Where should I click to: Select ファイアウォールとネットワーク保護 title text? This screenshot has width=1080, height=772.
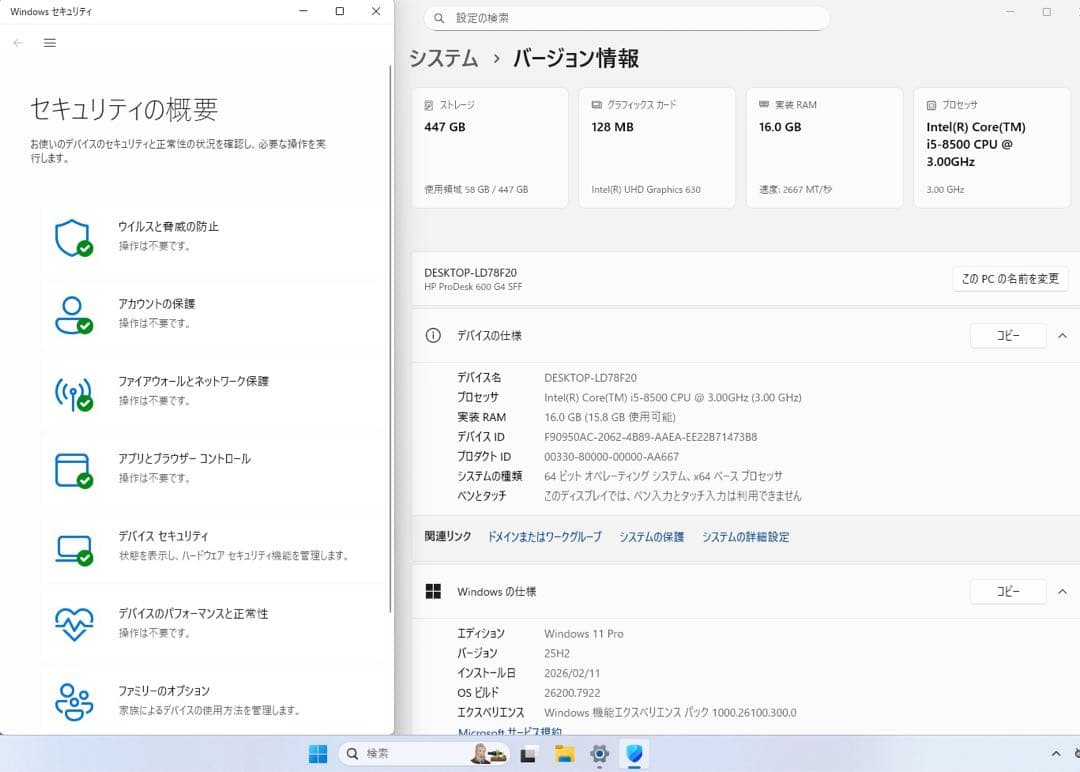pos(193,381)
